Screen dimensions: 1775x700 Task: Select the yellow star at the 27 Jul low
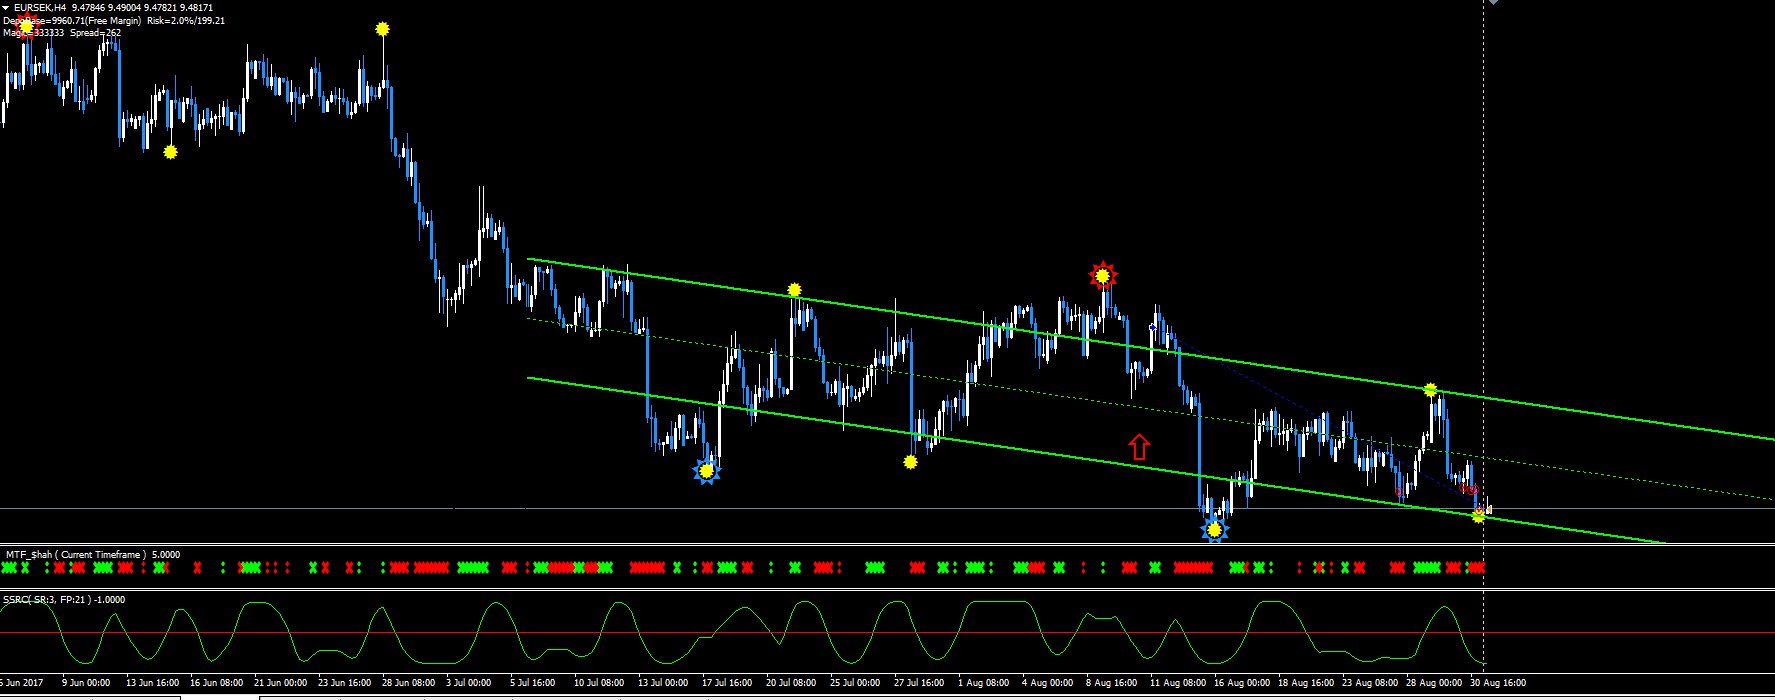(x=910, y=462)
